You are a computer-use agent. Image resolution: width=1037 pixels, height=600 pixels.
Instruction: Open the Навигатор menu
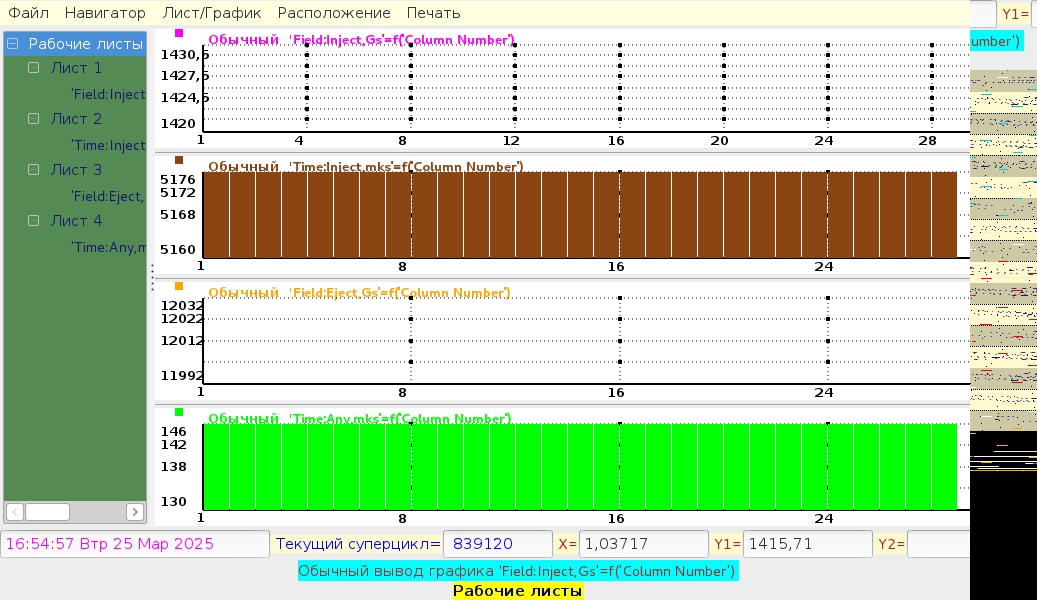pyautogui.click(x=105, y=13)
